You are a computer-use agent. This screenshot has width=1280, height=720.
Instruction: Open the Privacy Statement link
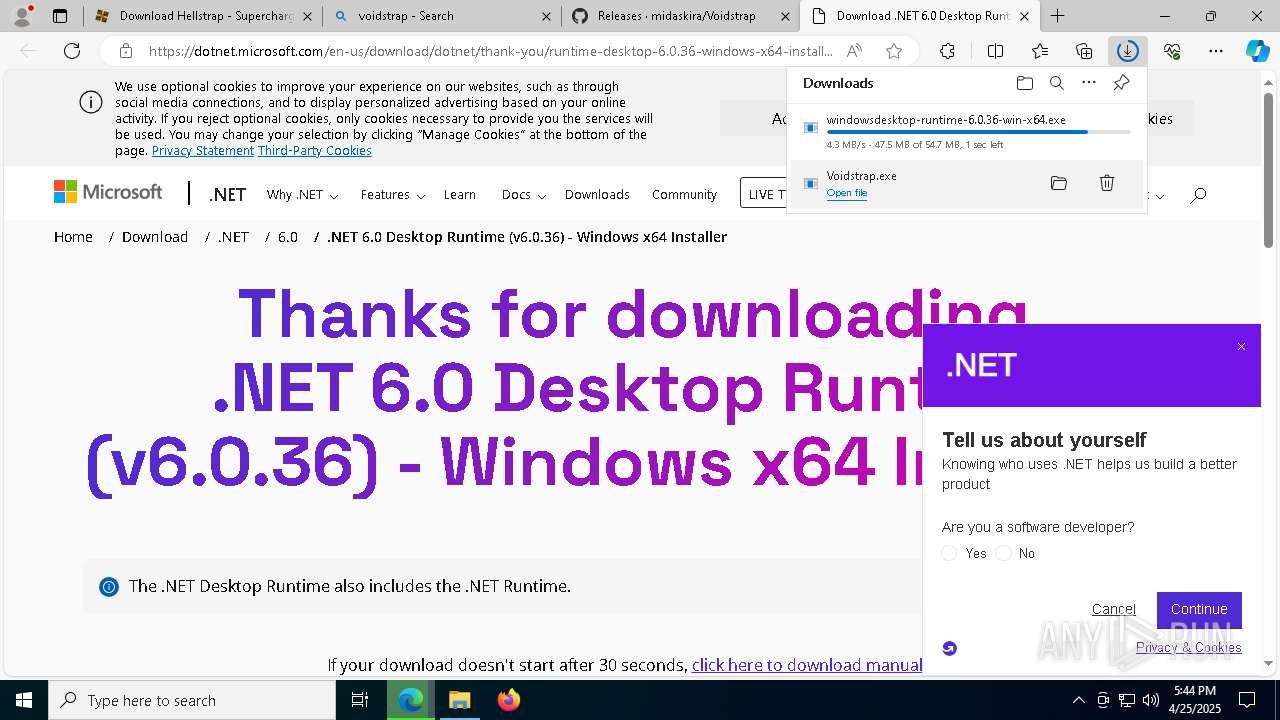pos(203,151)
